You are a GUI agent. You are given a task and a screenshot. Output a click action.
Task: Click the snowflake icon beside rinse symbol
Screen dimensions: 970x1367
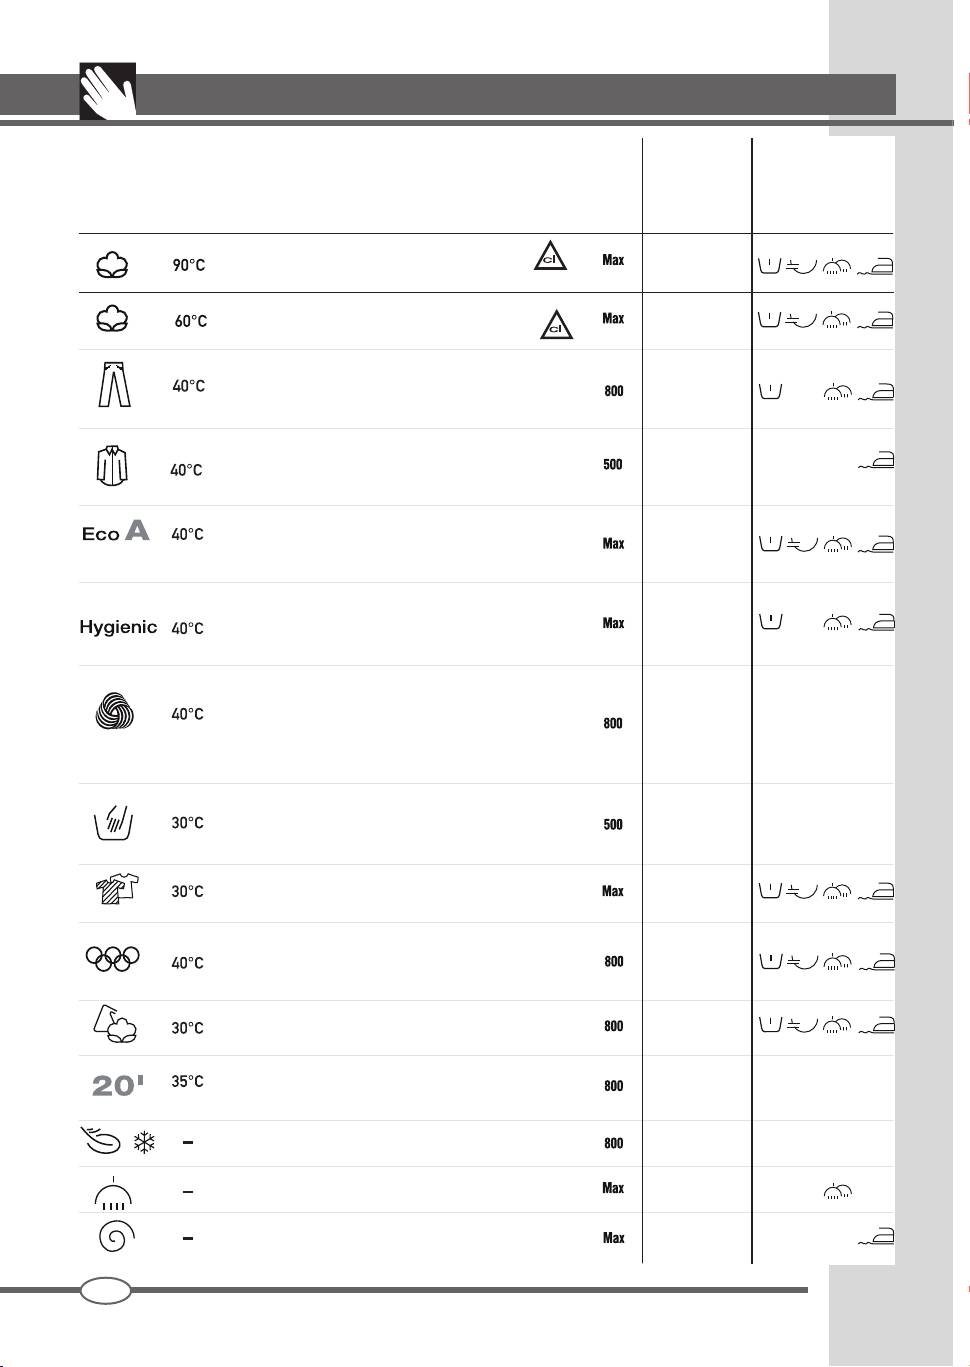[145, 1143]
